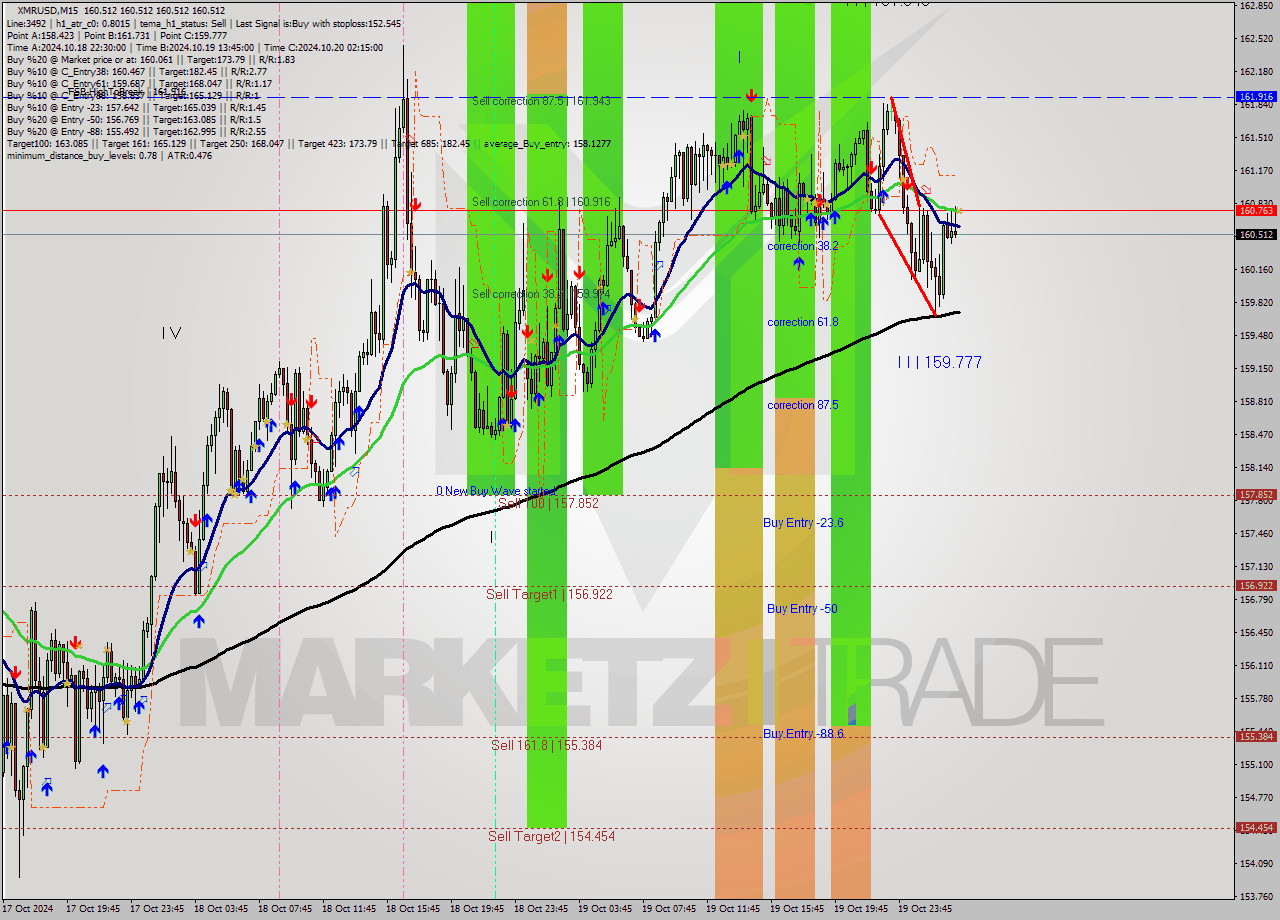Click the 159.820 price axis value

point(1256,303)
